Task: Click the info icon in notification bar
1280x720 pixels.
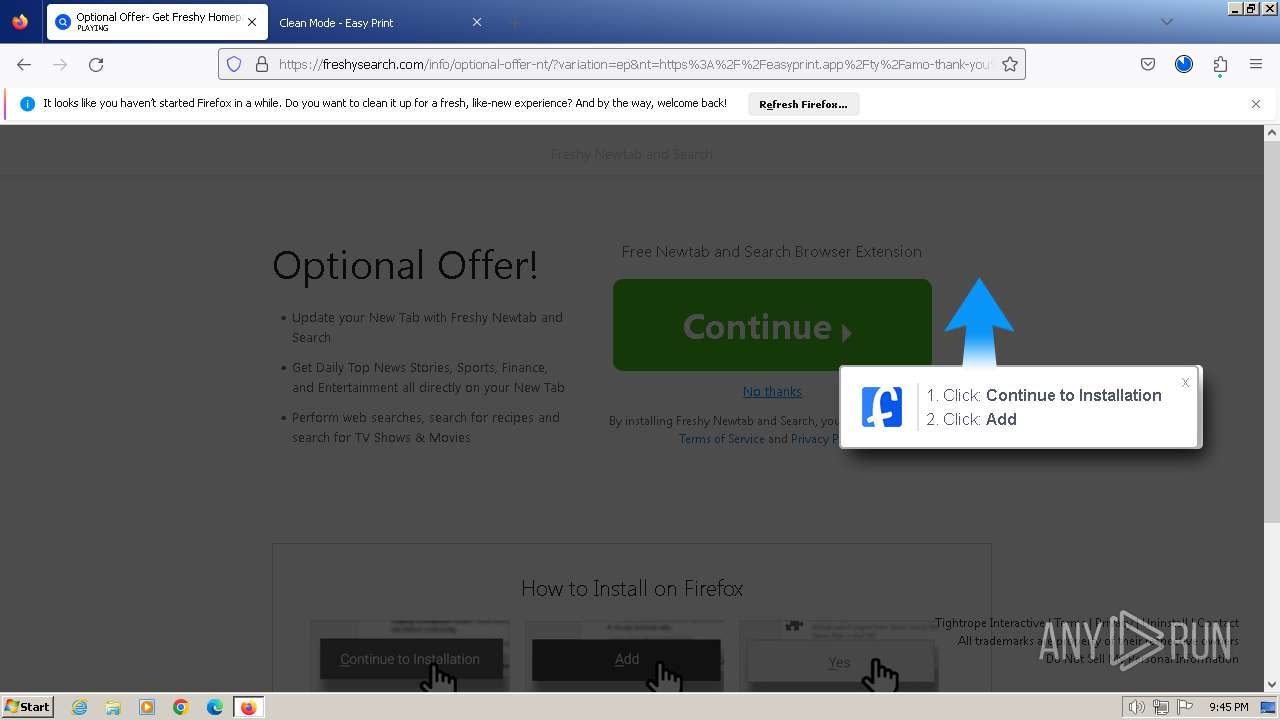Action: tap(27, 104)
